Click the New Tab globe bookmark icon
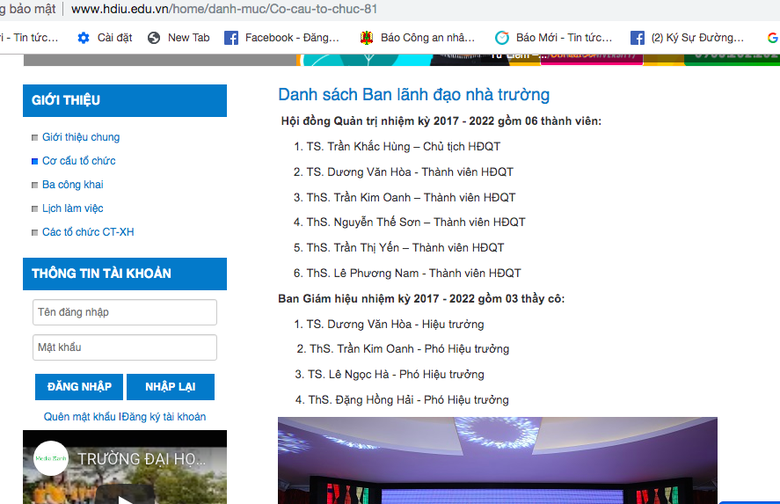Viewport: 780px width, 504px height. tap(154, 38)
